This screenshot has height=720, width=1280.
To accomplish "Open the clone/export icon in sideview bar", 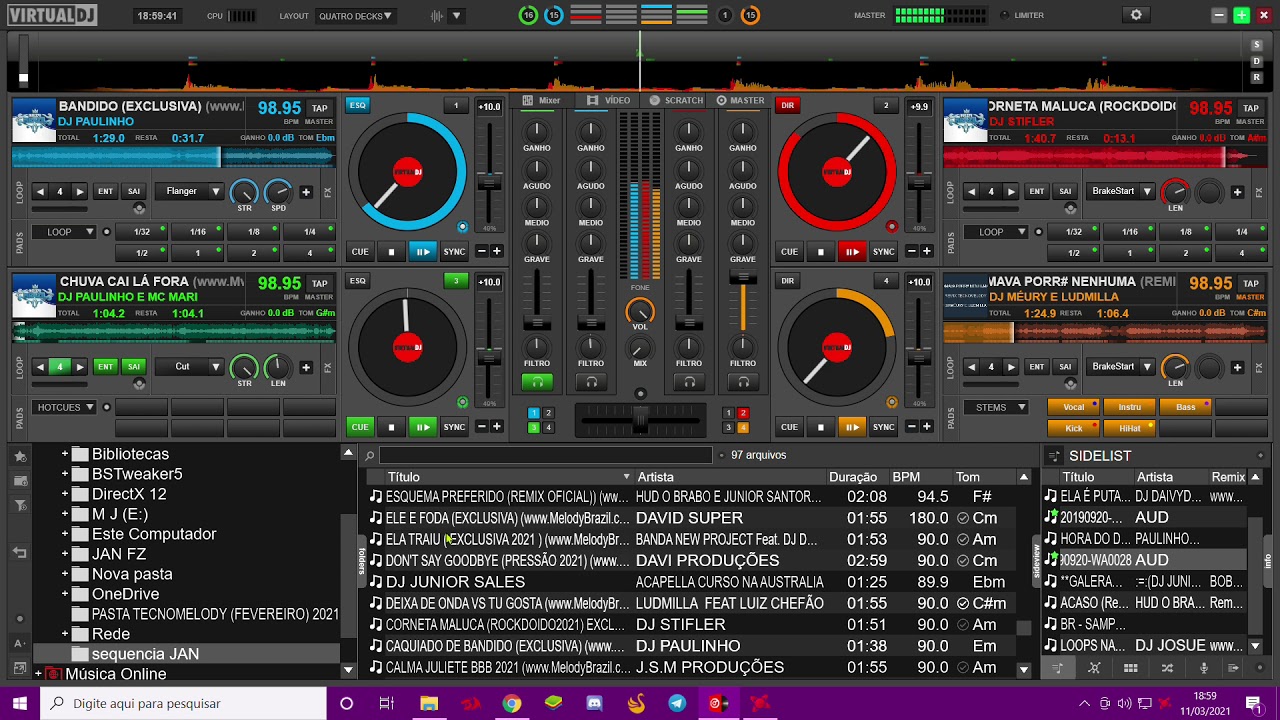I will pos(1233,668).
